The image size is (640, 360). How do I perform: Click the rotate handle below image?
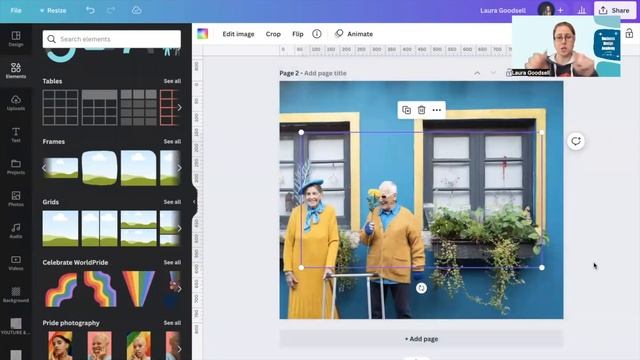[x=421, y=288]
